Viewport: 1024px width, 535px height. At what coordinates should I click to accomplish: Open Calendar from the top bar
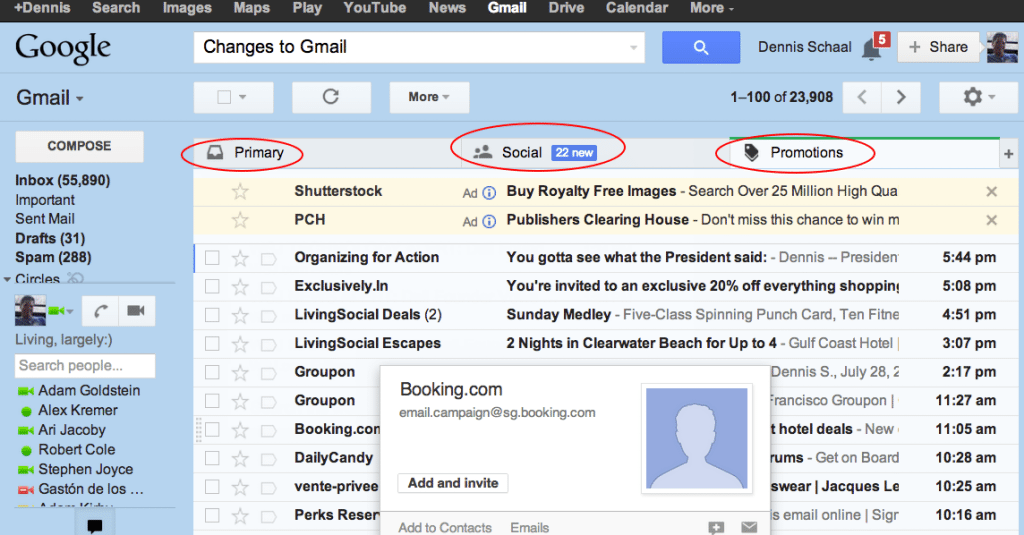tap(637, 8)
